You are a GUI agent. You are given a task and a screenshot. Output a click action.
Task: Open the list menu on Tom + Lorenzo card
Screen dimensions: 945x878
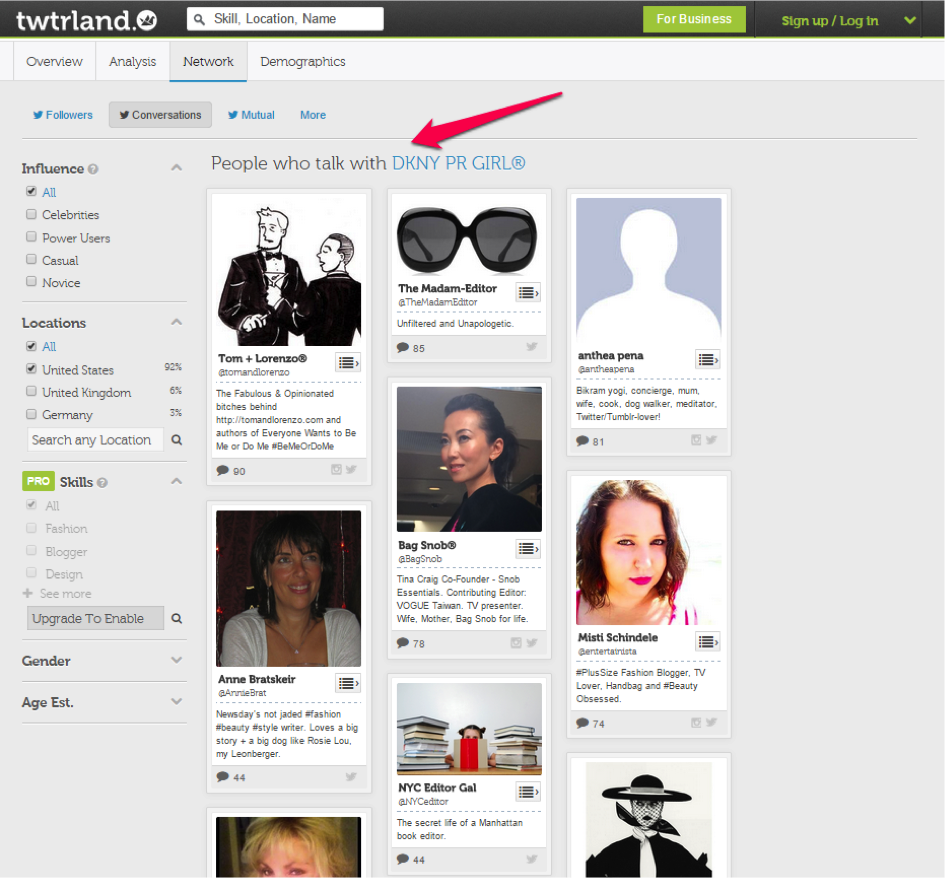pyautogui.click(x=348, y=362)
